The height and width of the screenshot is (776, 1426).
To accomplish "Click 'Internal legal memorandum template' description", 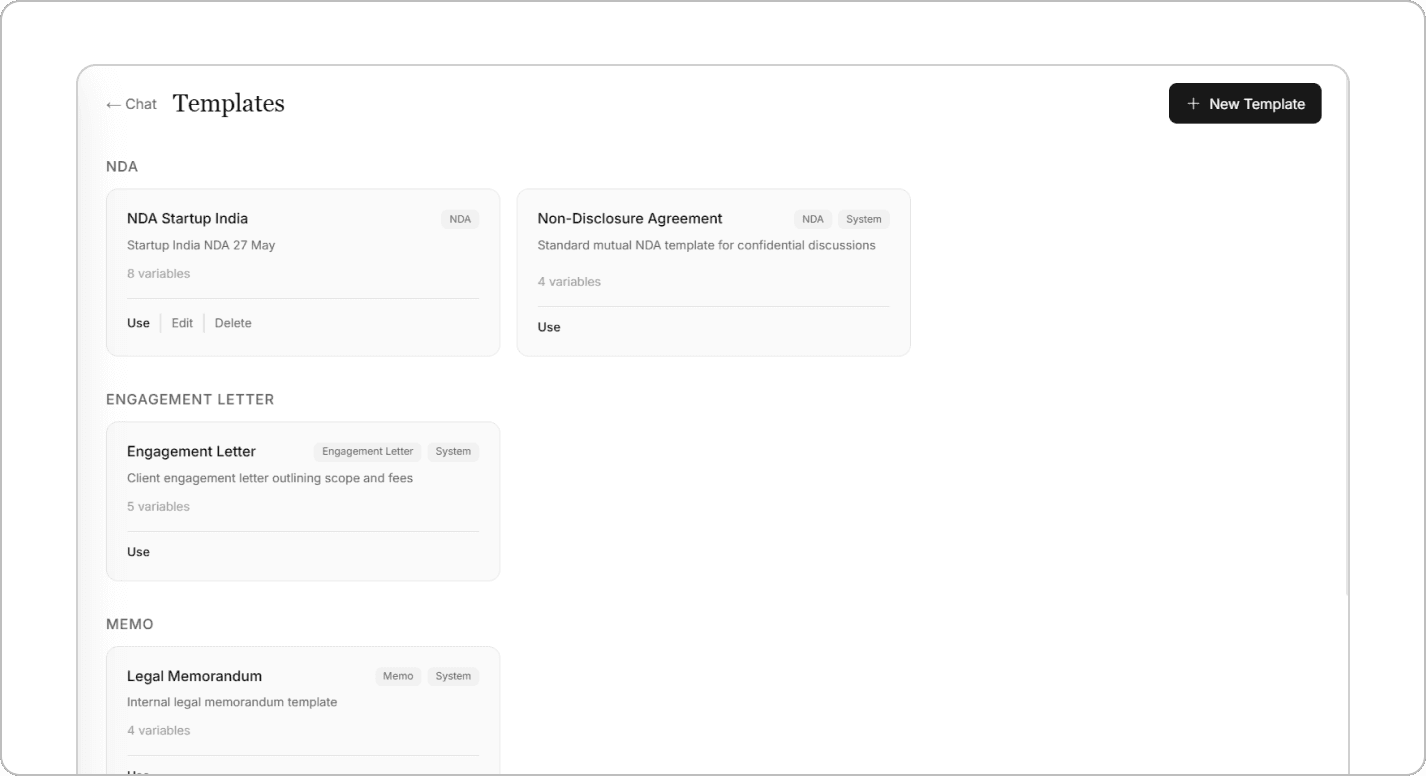I will tap(232, 702).
